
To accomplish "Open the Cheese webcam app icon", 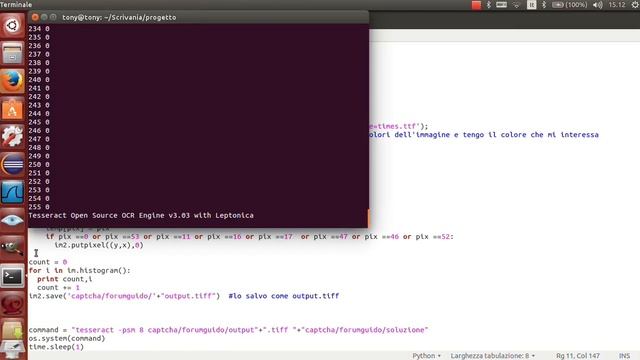I will pos(12,304).
